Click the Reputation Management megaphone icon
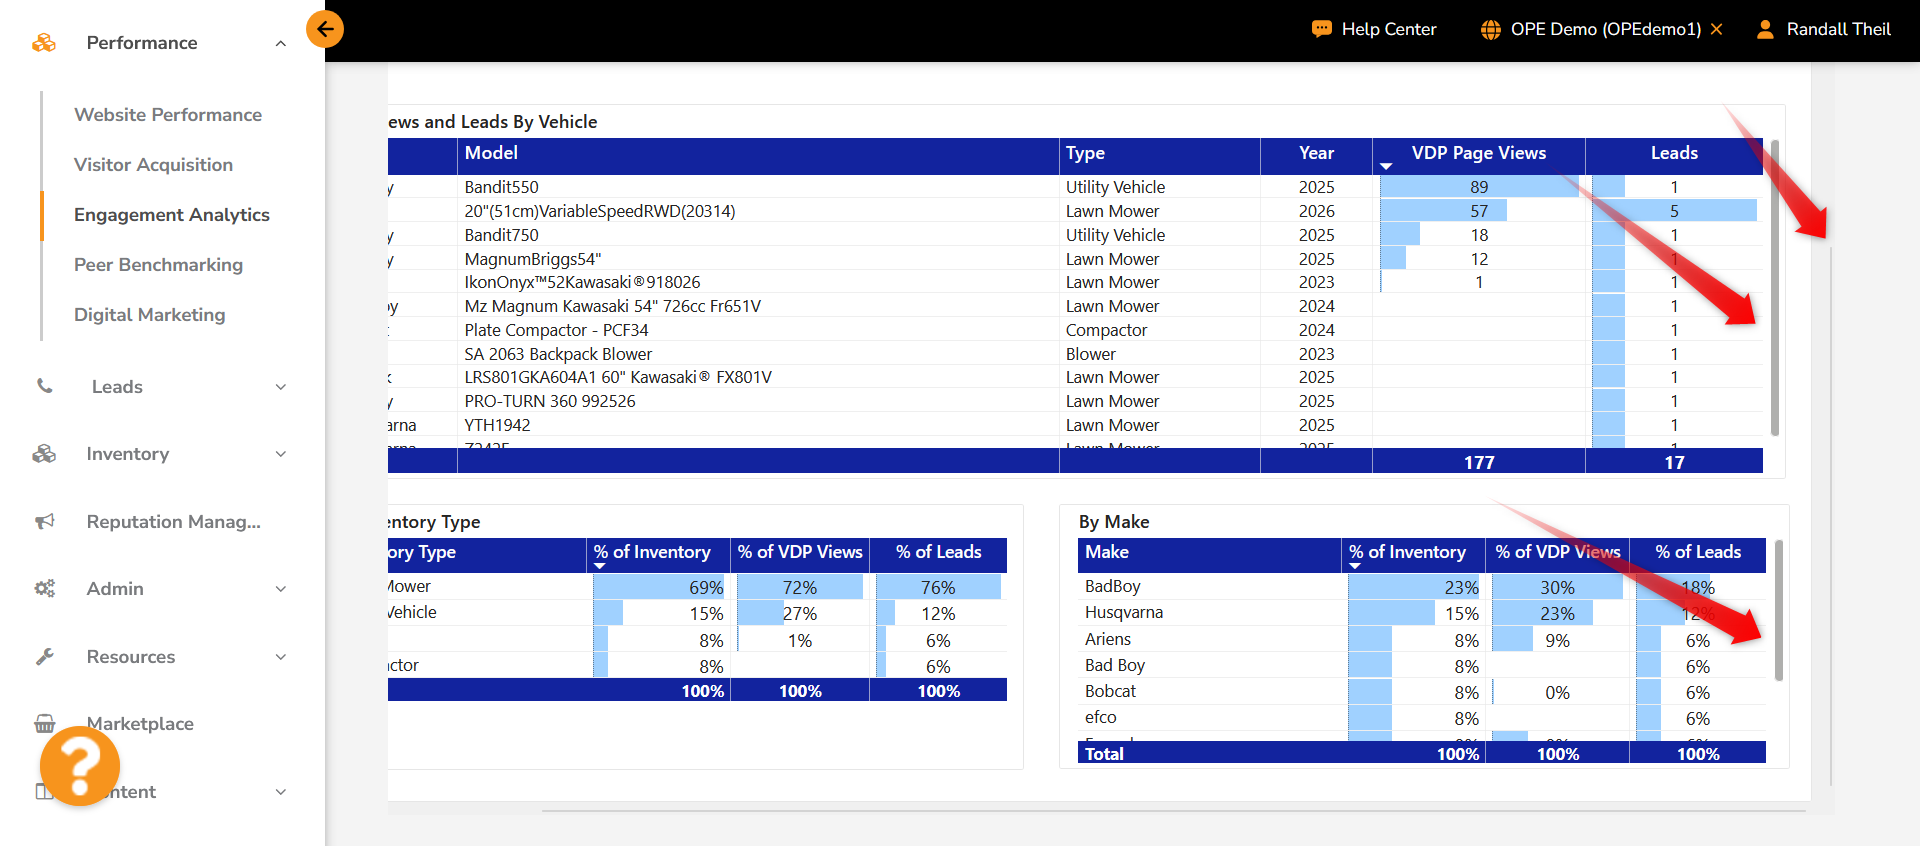 (x=45, y=521)
